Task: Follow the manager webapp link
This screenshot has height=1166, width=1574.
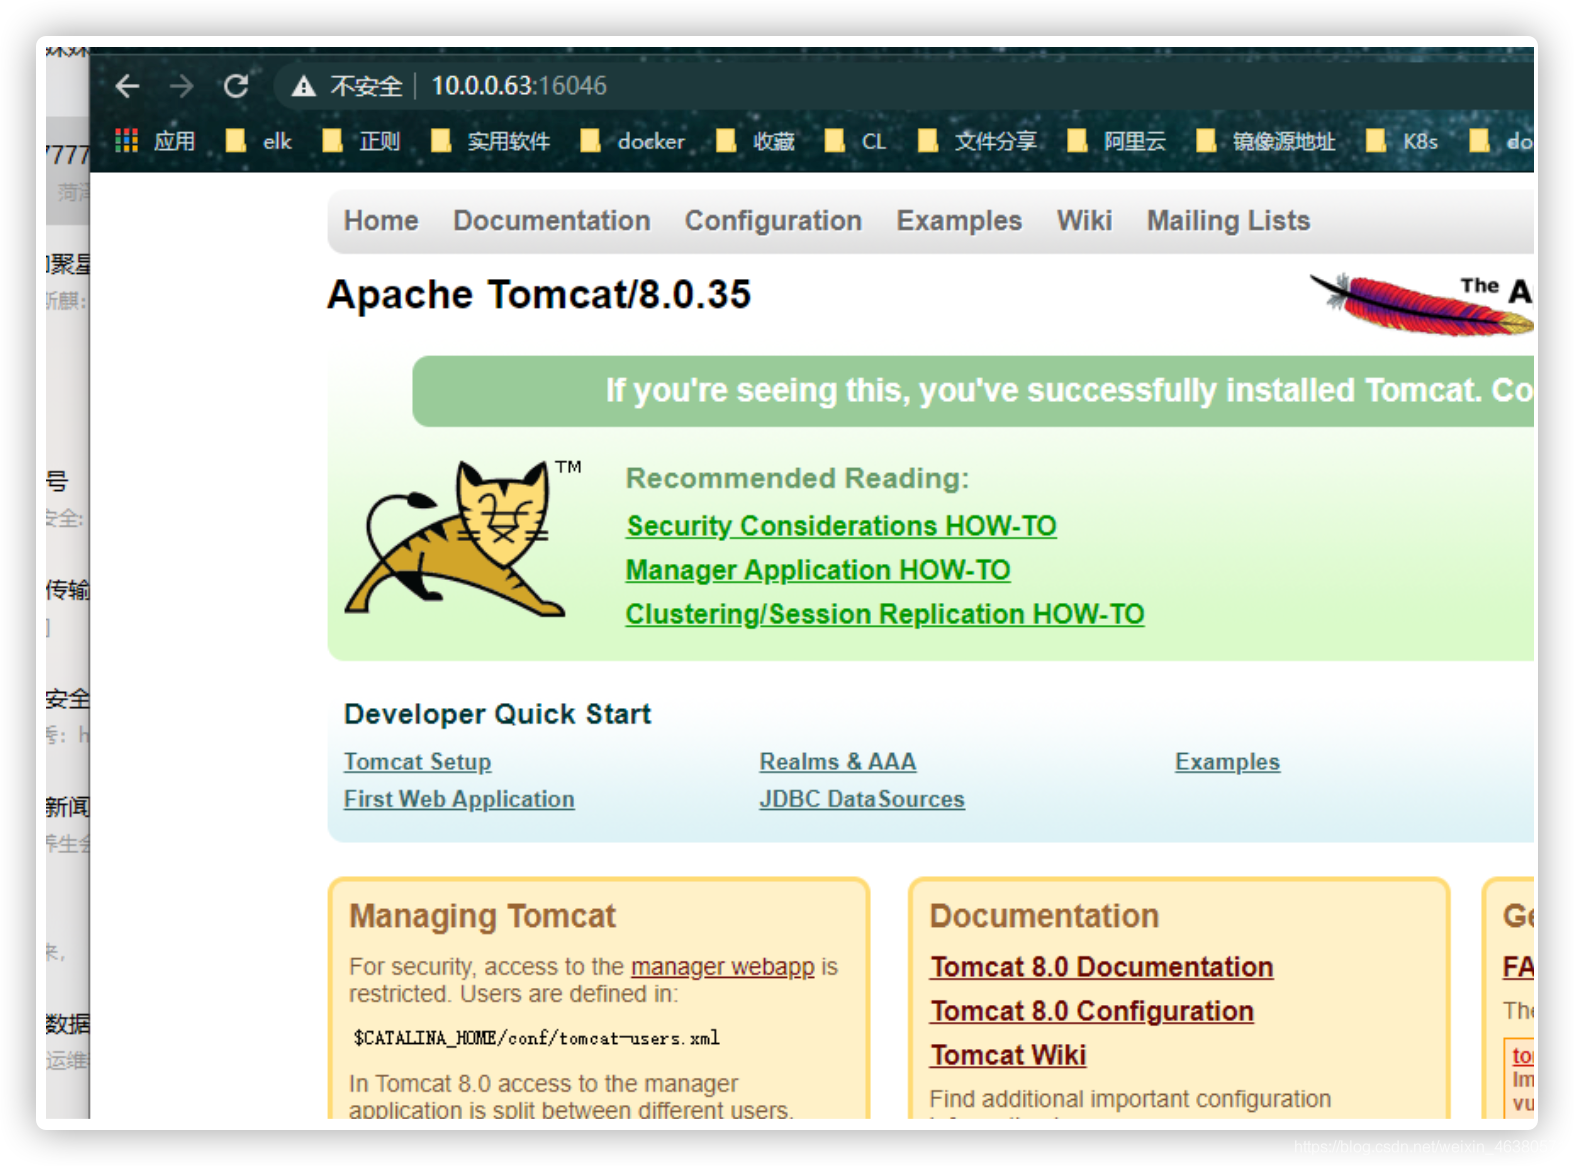Action: [723, 967]
